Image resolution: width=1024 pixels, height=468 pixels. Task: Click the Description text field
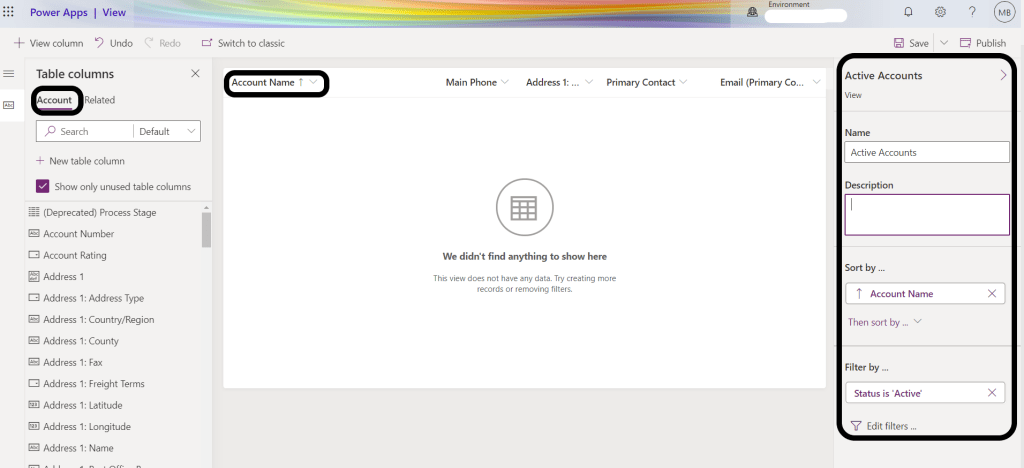[x=927, y=214]
